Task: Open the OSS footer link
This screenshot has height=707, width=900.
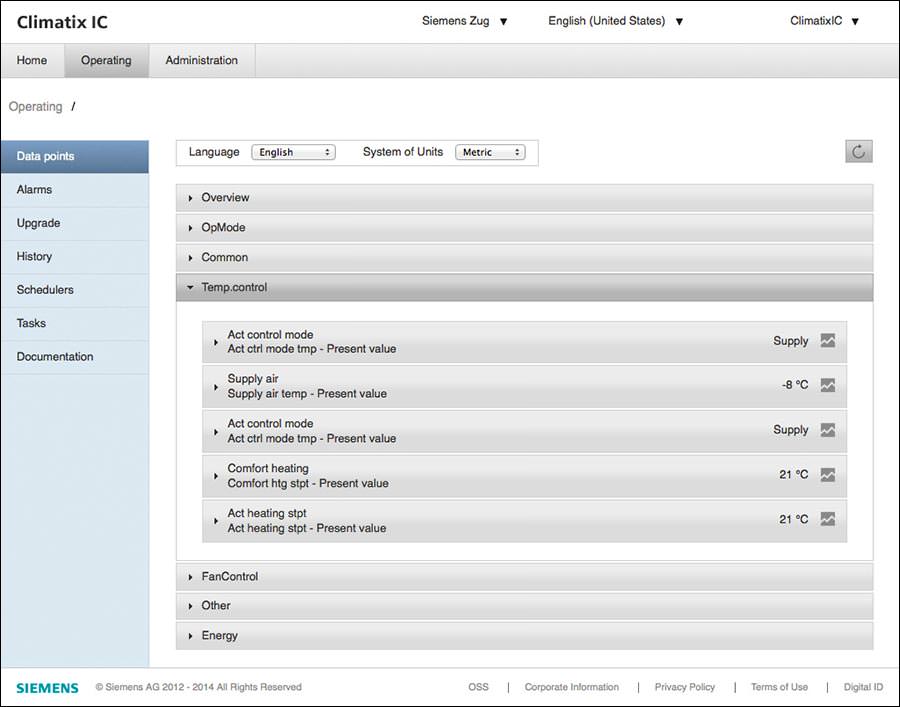Action: (478, 687)
